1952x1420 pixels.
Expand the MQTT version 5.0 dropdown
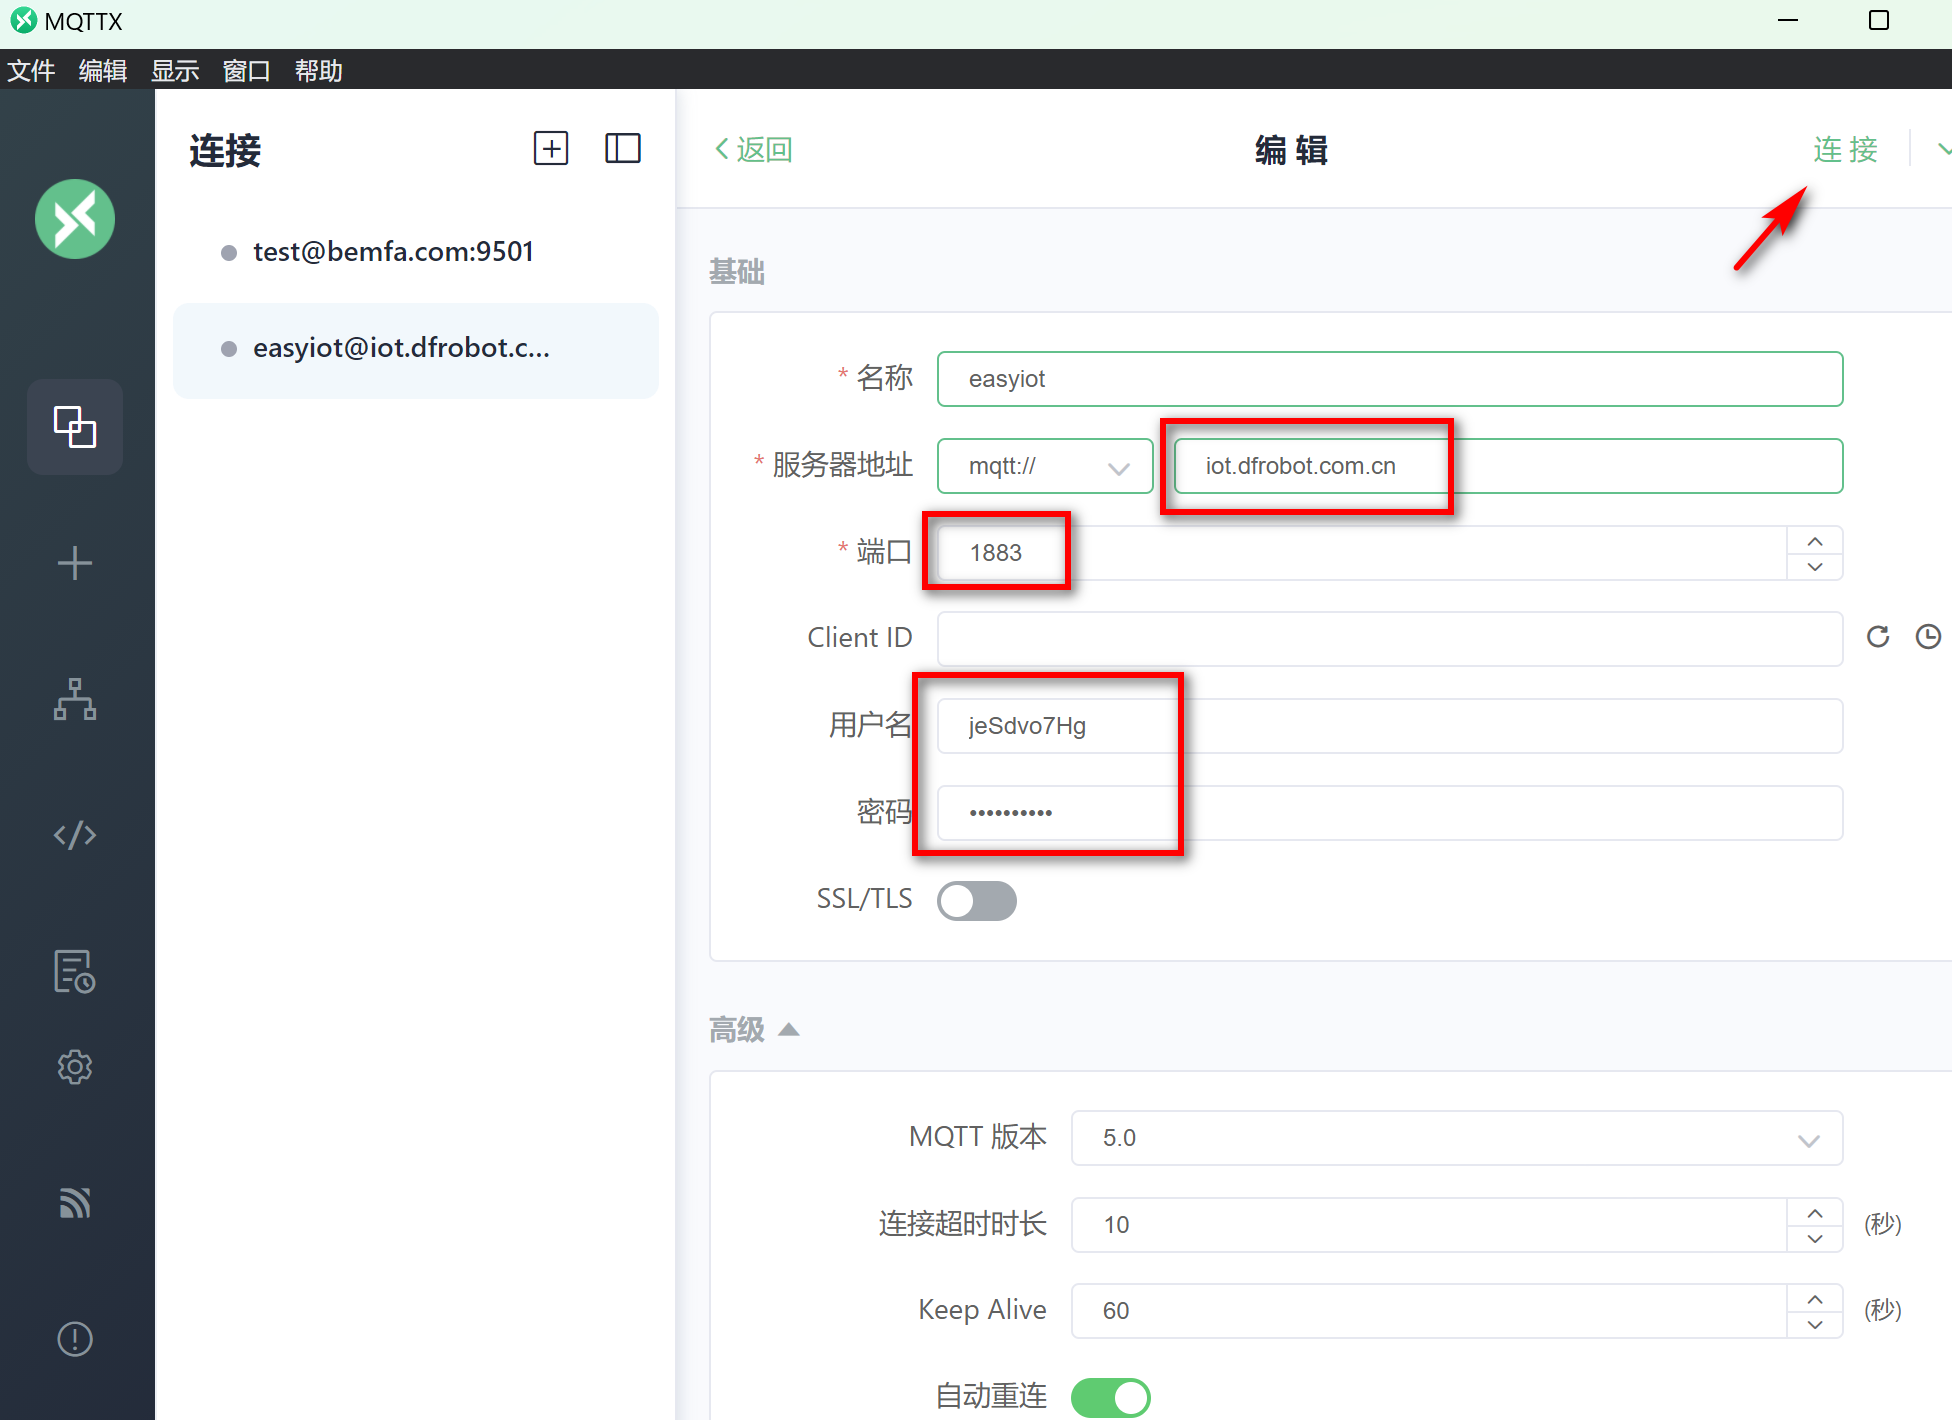[1456, 1138]
